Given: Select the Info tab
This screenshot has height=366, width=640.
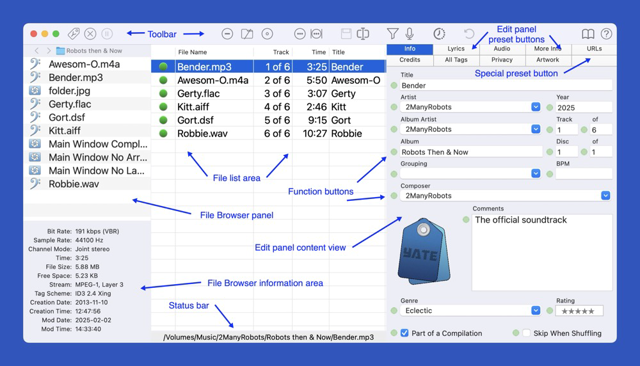Looking at the screenshot, I should [410, 49].
